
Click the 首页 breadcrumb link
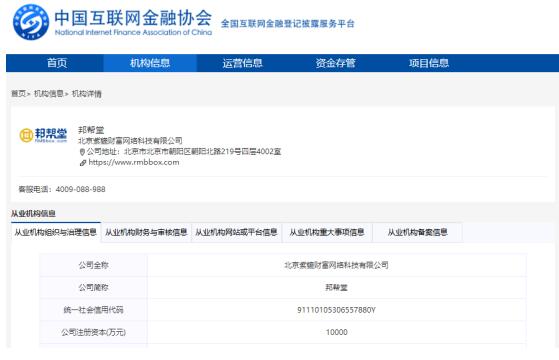19,94
